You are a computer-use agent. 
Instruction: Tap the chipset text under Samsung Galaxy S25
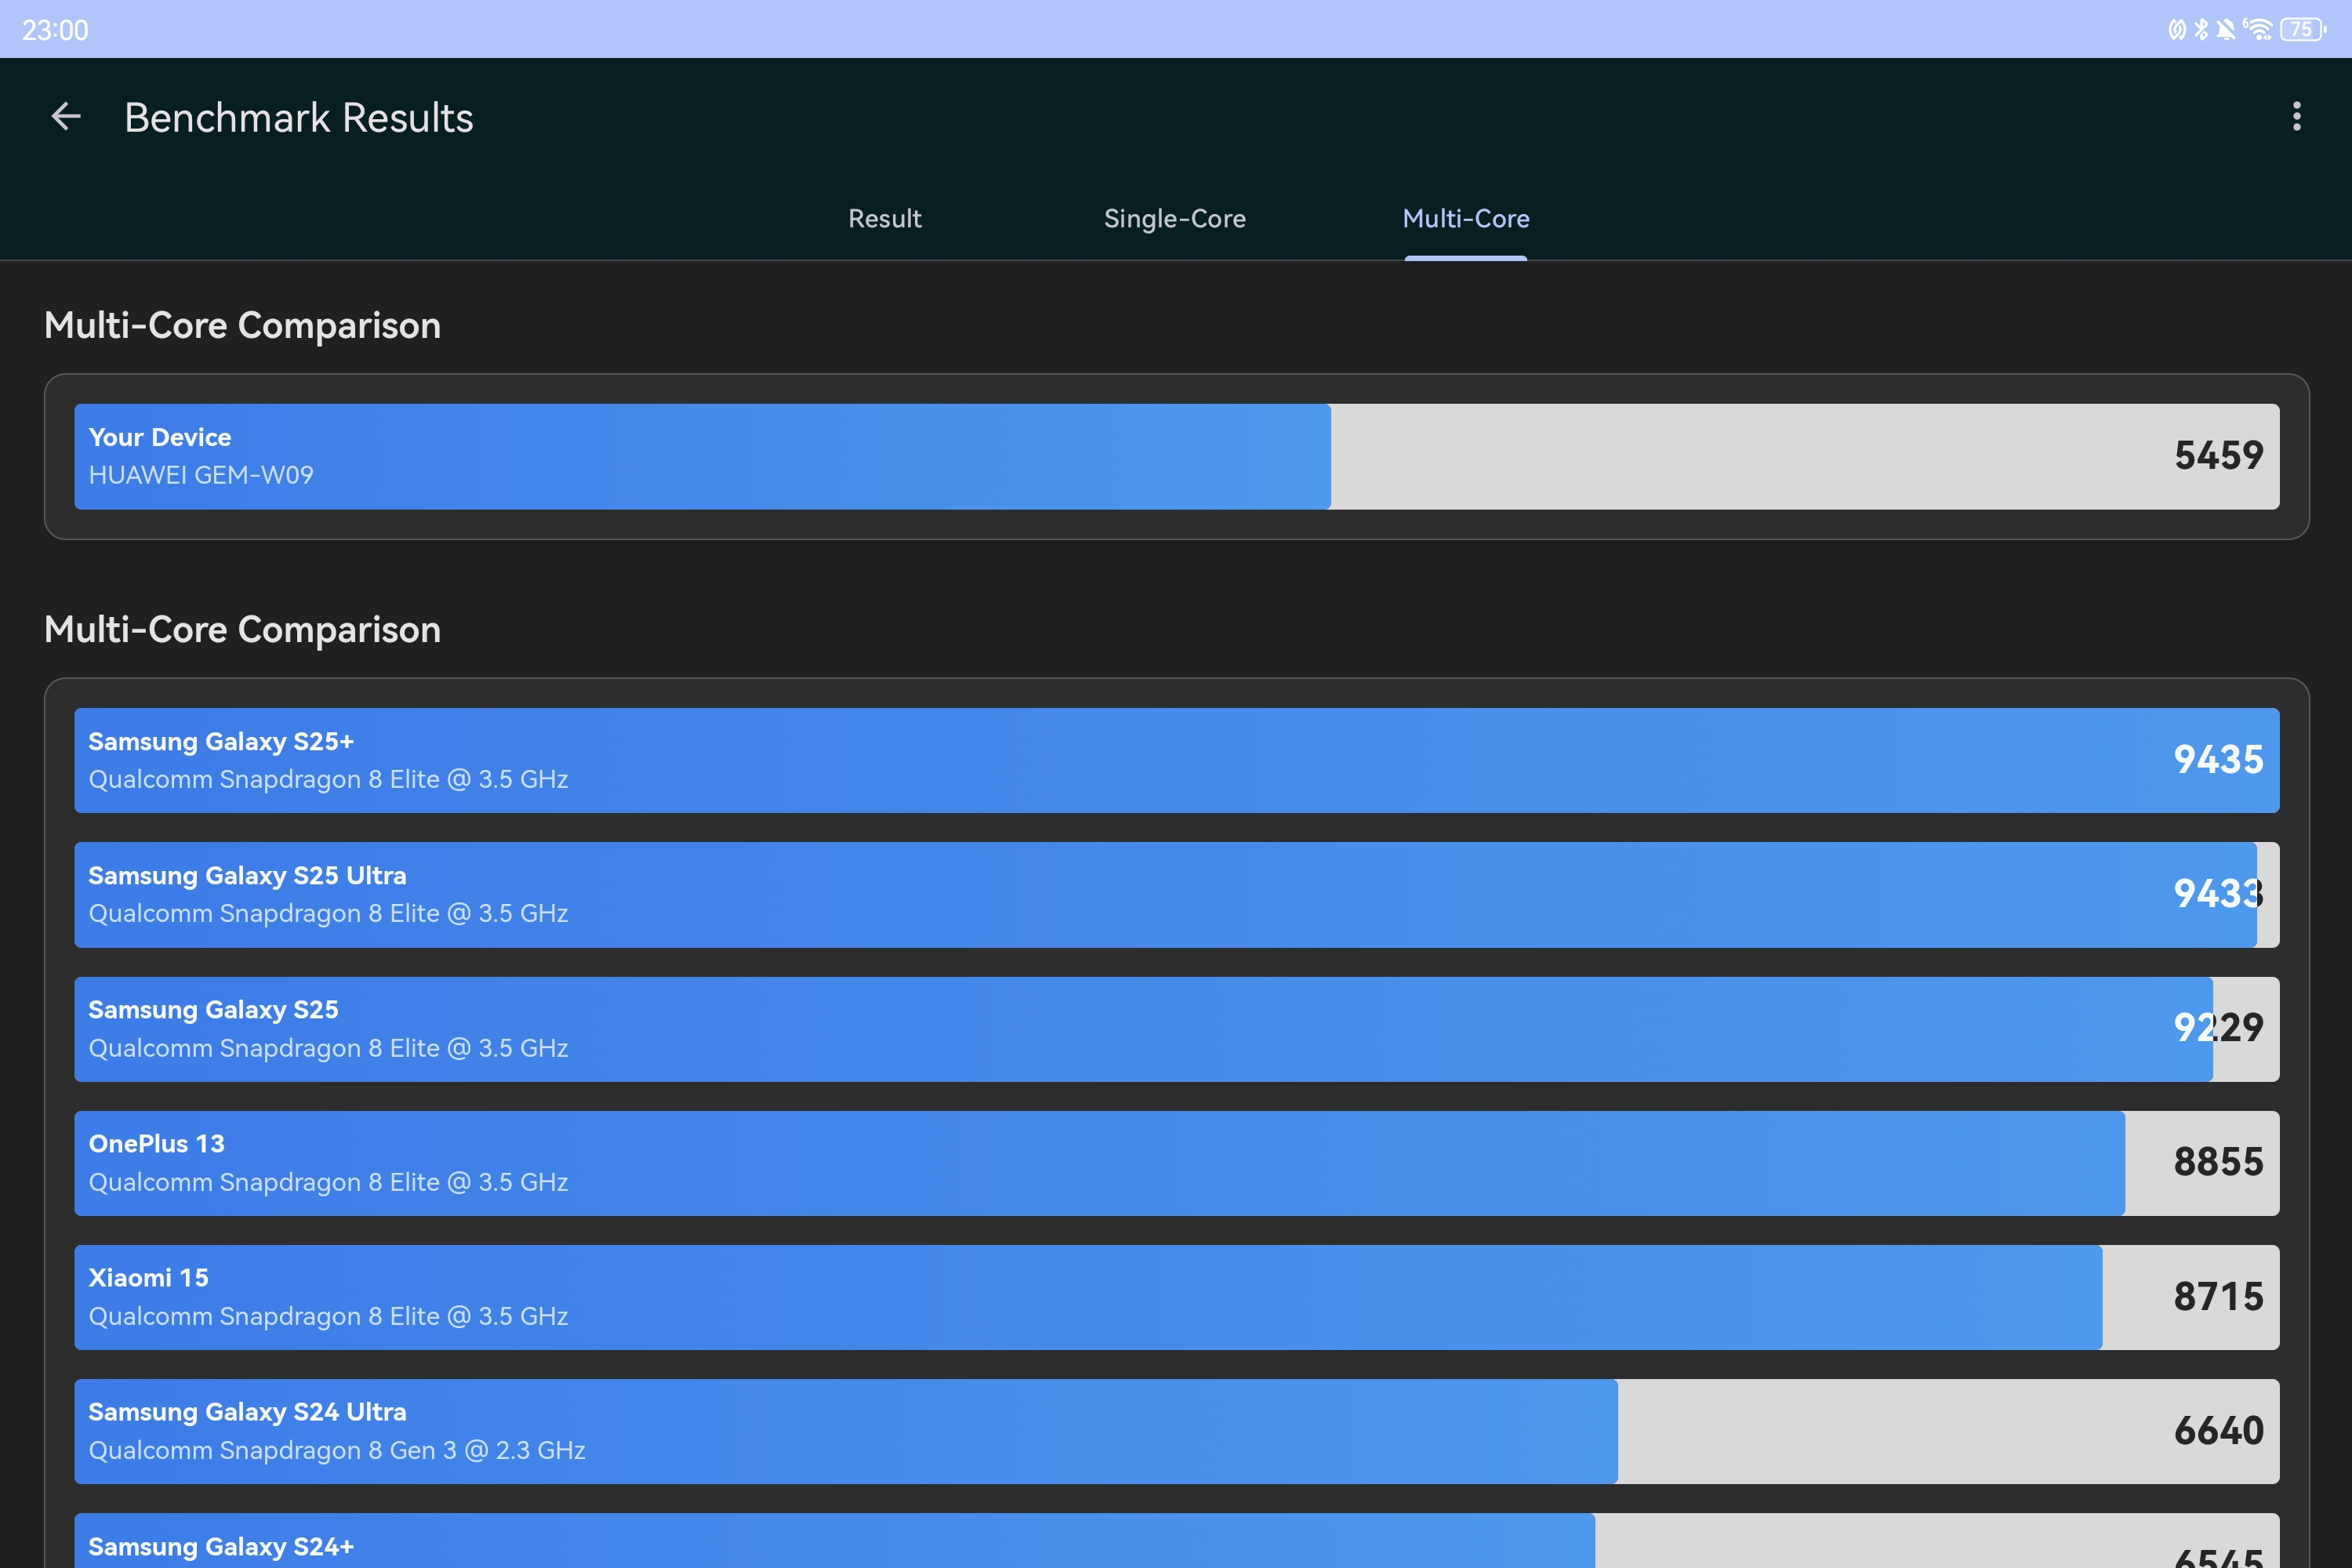point(328,1049)
